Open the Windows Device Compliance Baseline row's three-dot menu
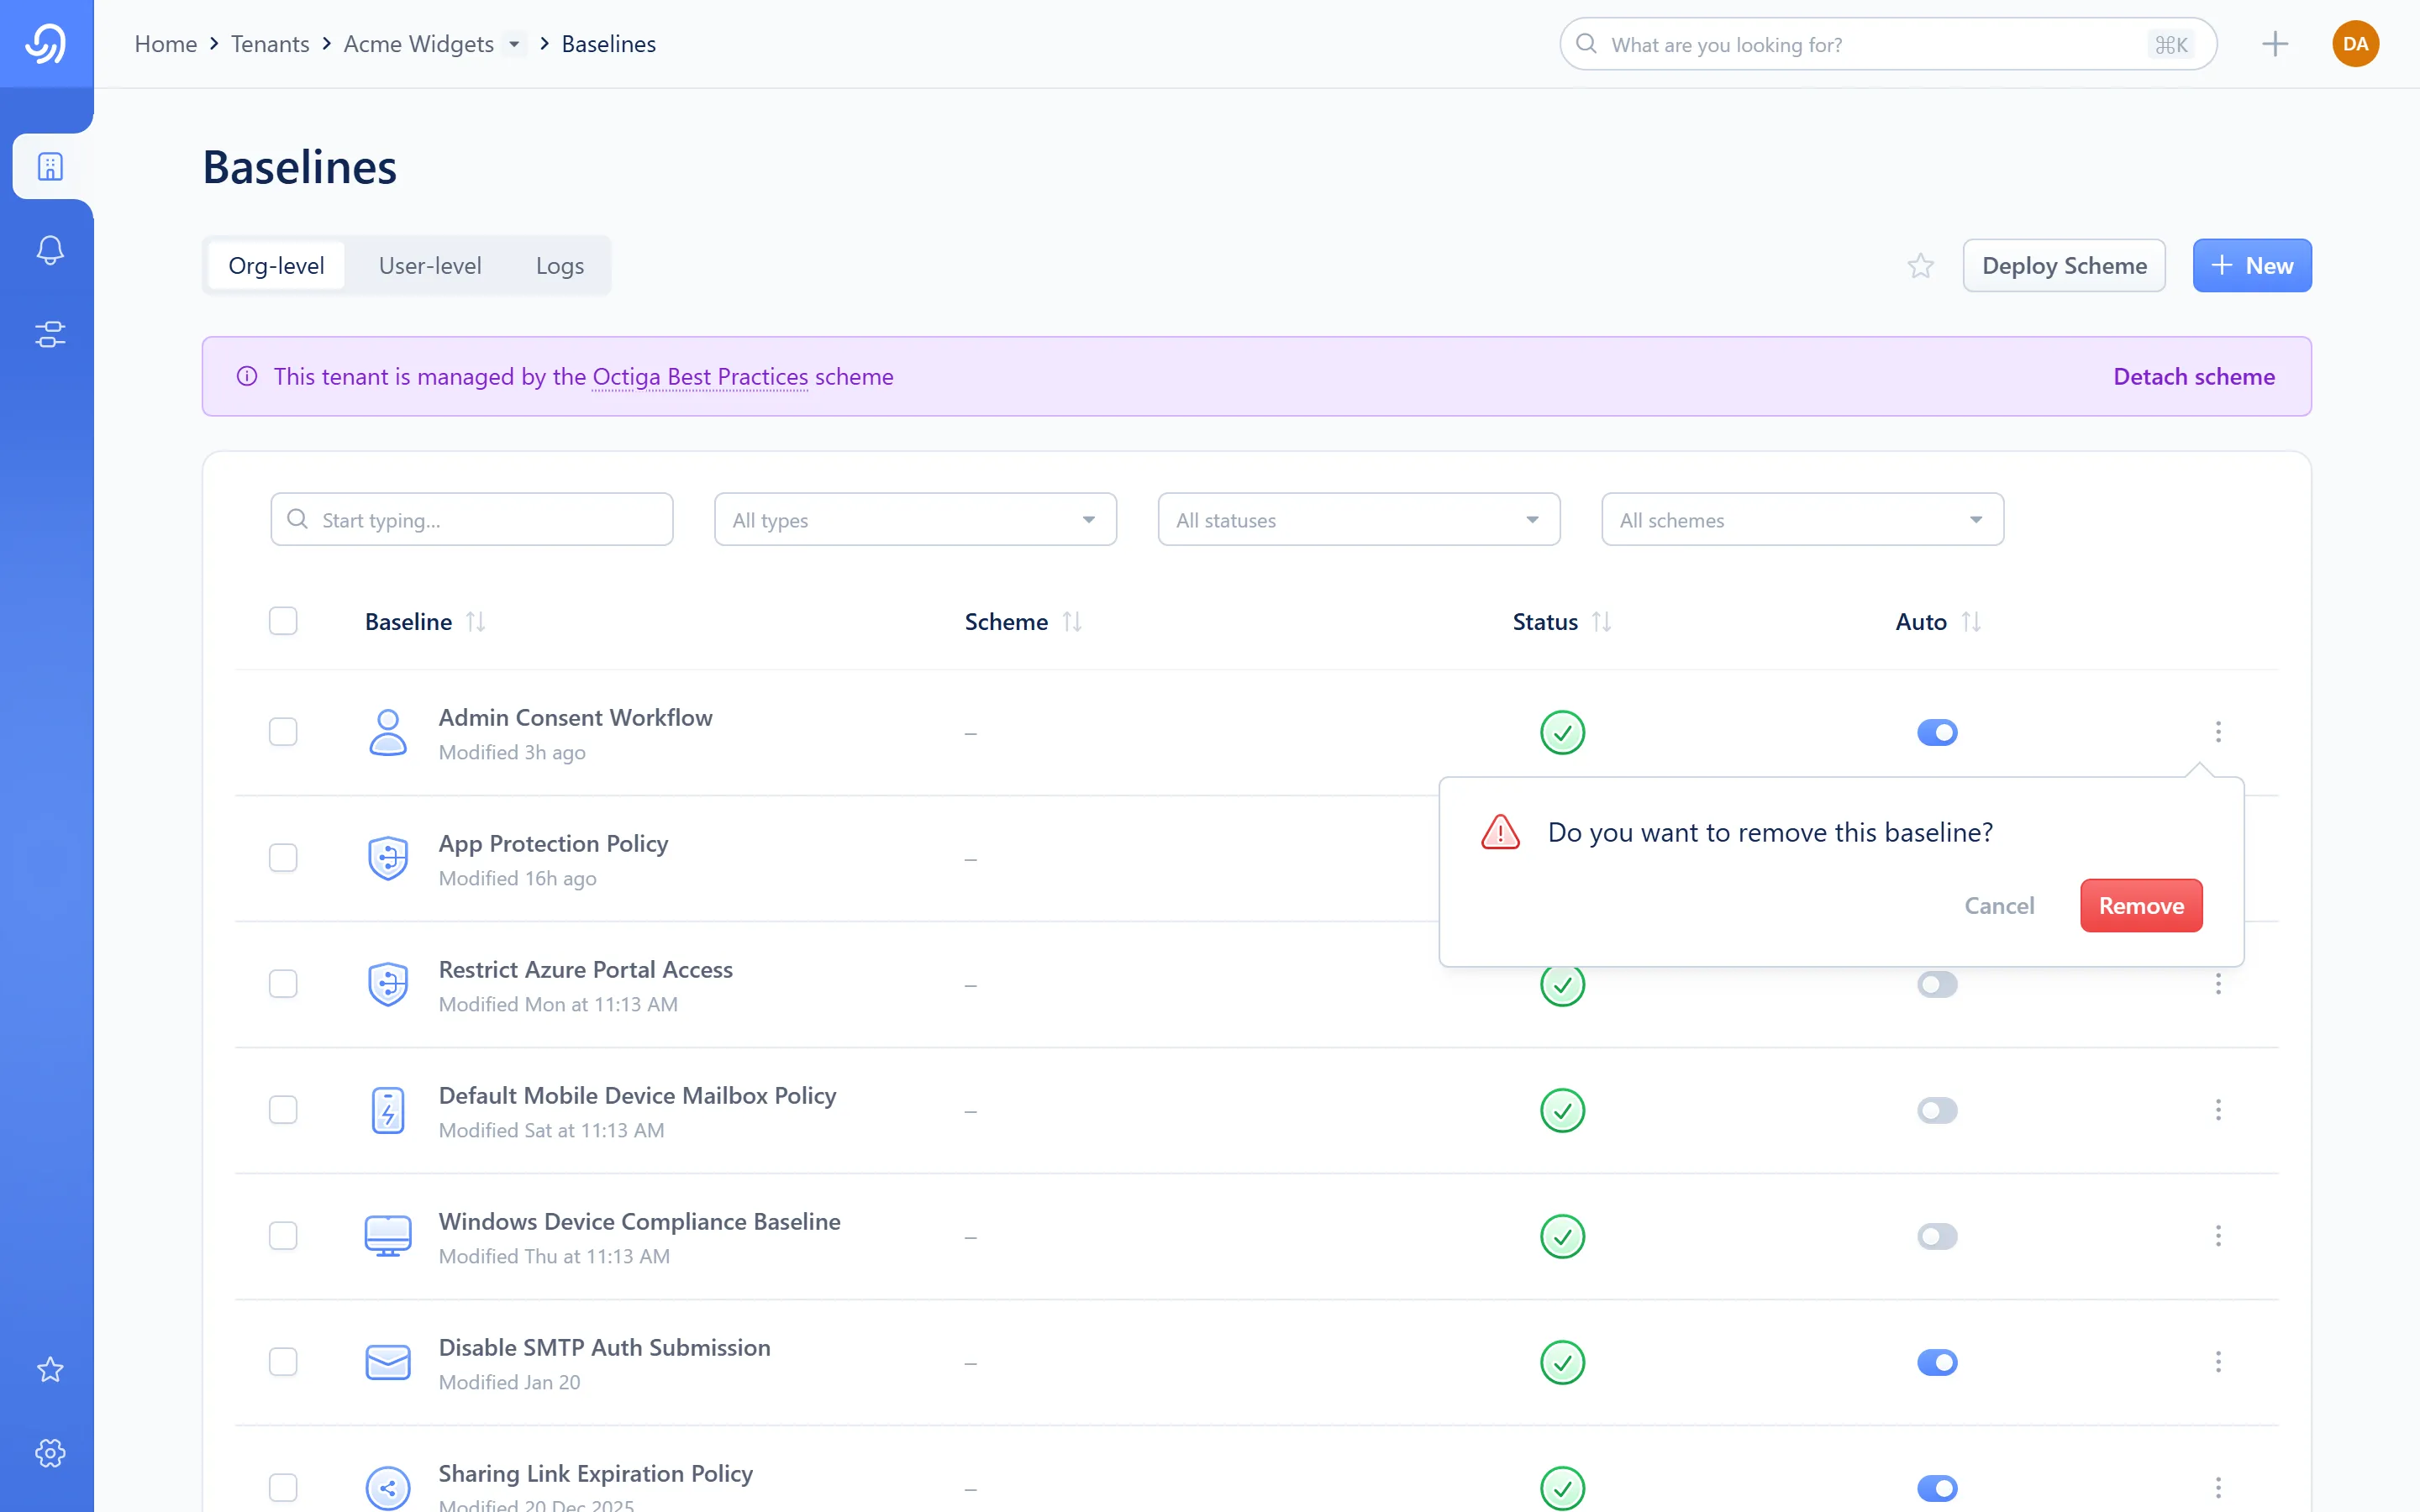 pos(2218,1236)
